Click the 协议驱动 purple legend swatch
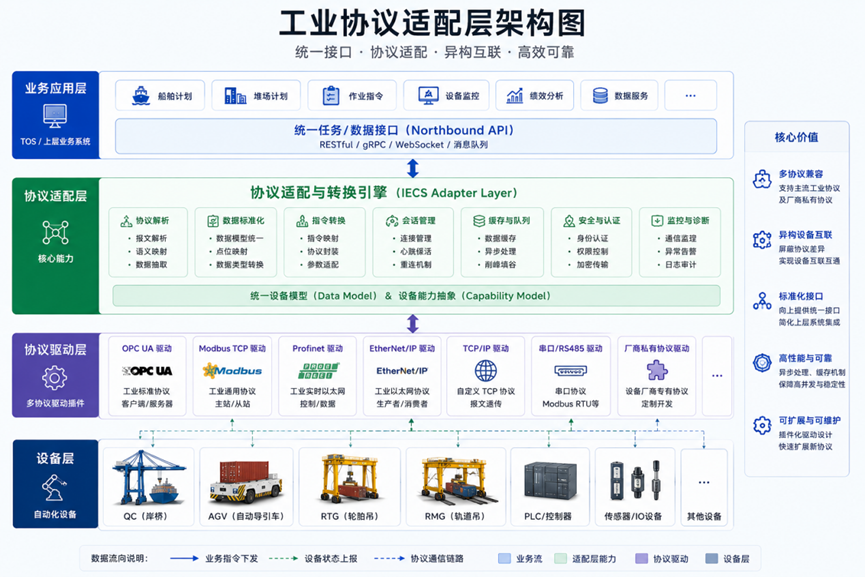Viewport: 865px width, 577px height. coord(642,558)
